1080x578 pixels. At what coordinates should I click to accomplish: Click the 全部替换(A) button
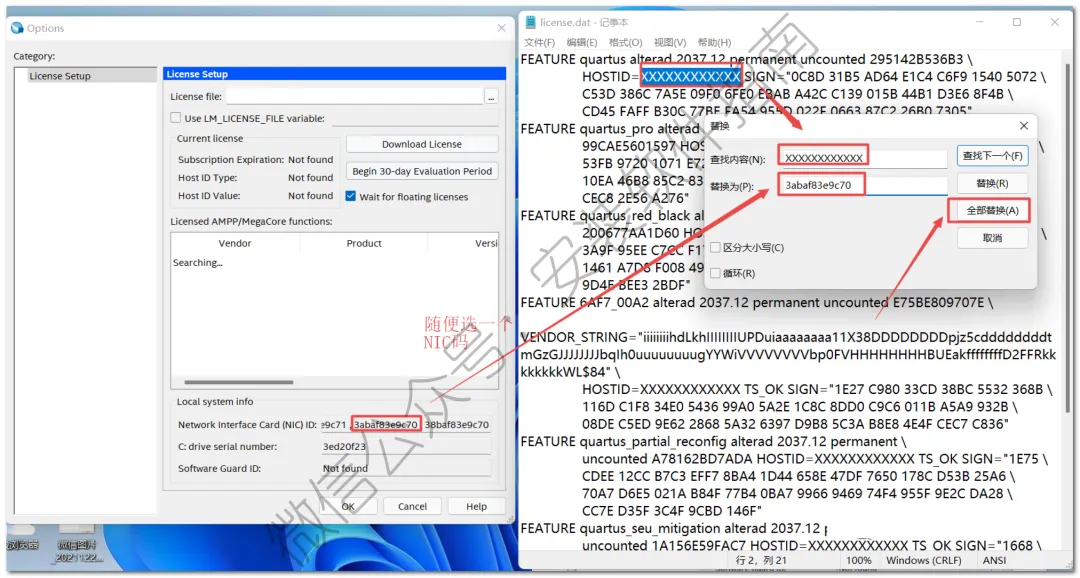pyautogui.click(x=993, y=210)
